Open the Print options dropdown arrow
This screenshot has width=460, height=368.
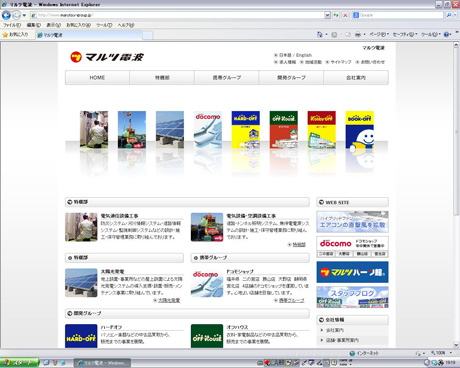click(364, 34)
